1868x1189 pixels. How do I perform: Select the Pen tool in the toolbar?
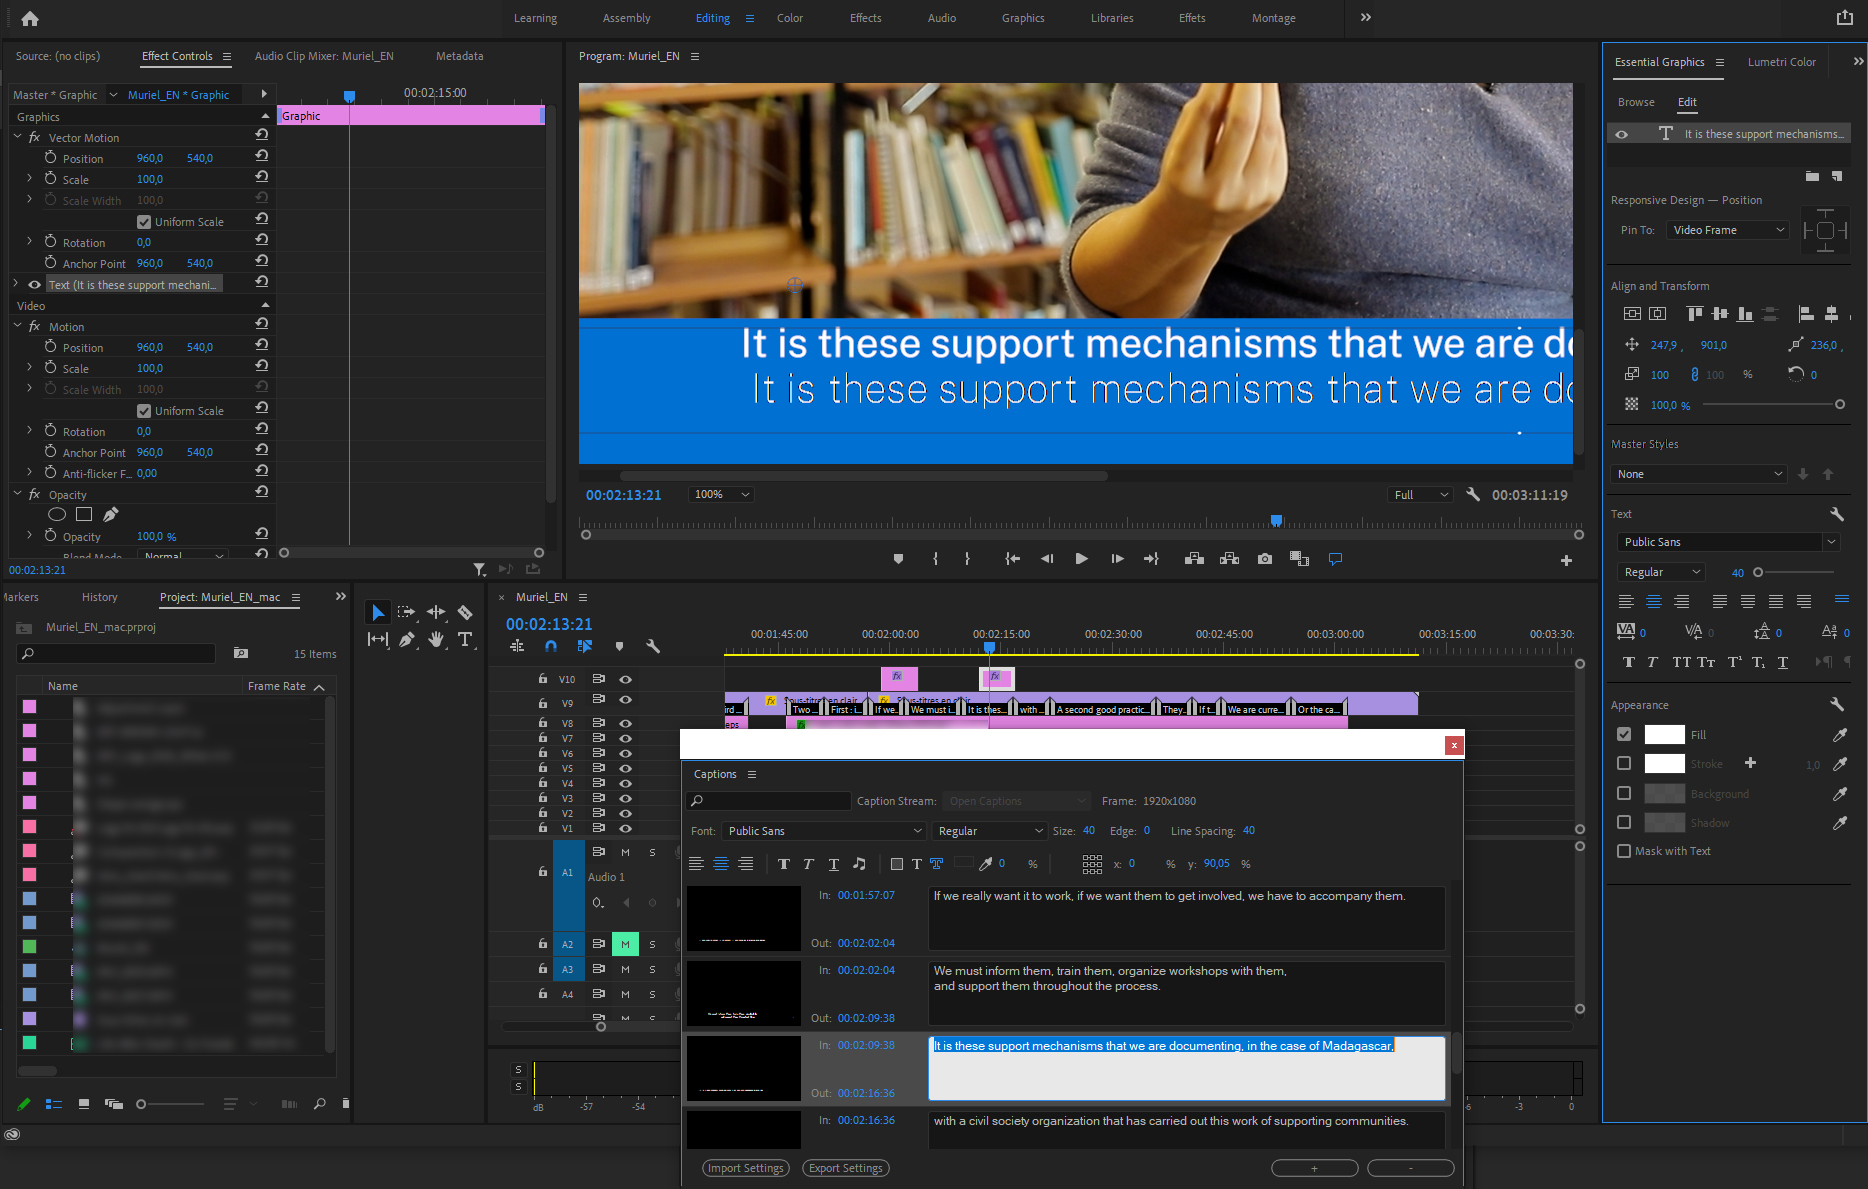[x=406, y=640]
